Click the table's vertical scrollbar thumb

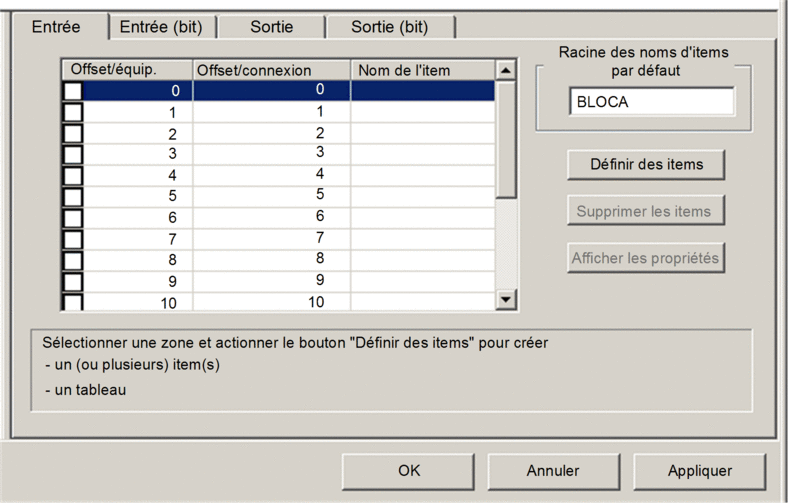tap(506, 139)
